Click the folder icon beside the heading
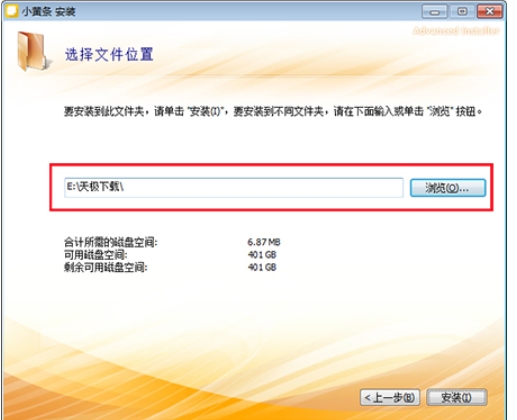 [x=34, y=51]
